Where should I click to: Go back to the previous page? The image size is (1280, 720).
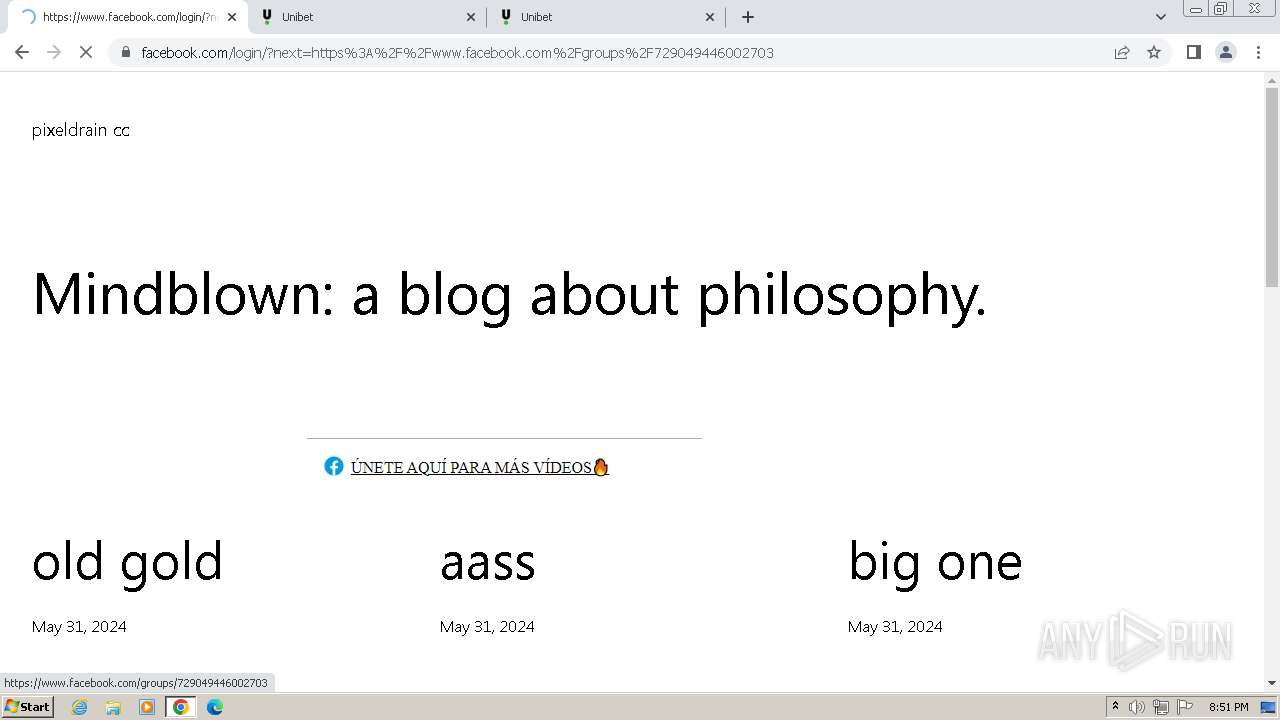pyautogui.click(x=22, y=52)
